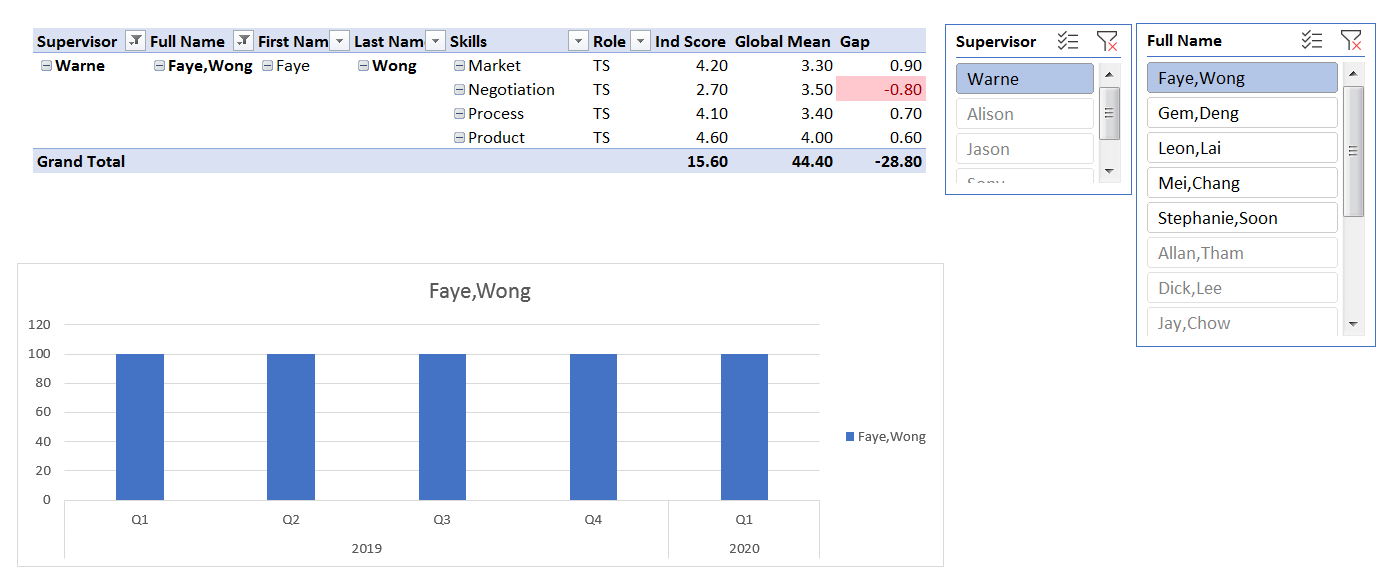
Task: Choose Jason in the Supervisor slicer
Action: (1025, 149)
